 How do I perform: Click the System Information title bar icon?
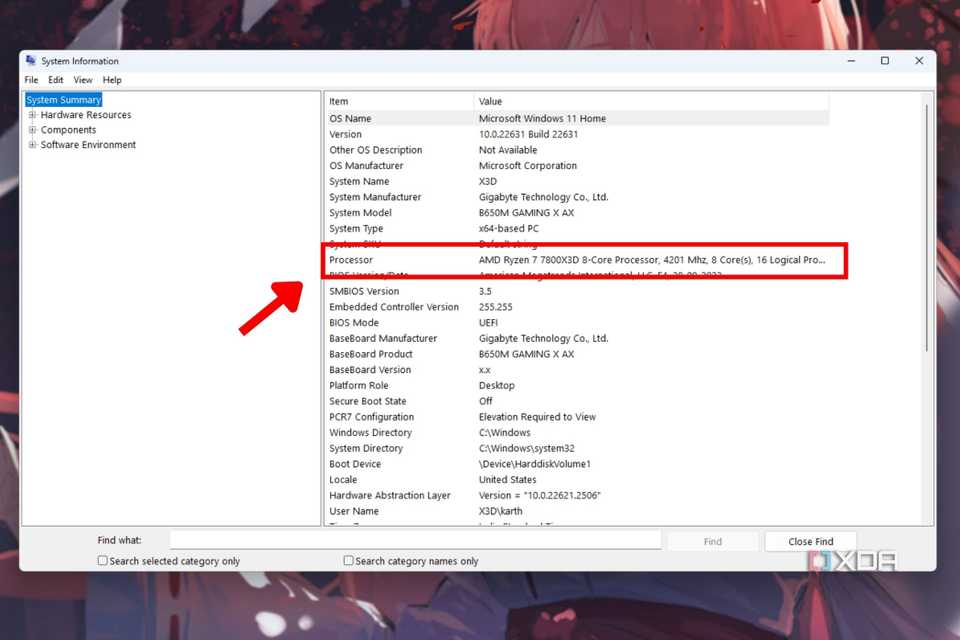coord(28,61)
